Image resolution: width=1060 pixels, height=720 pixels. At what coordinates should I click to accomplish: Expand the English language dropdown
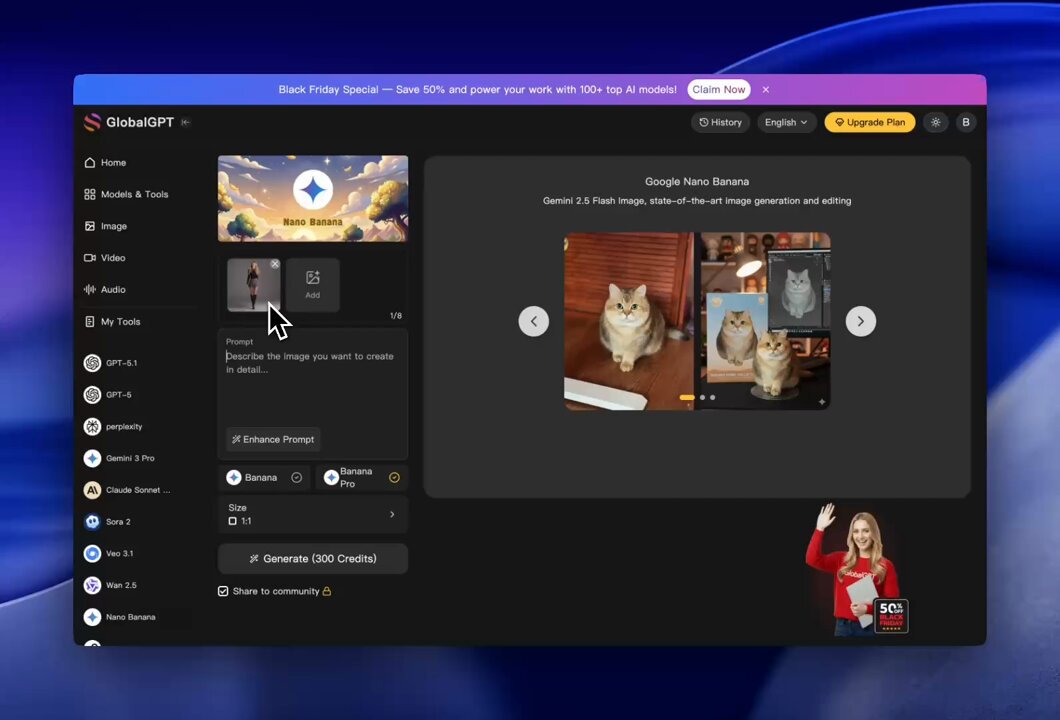[786, 122]
